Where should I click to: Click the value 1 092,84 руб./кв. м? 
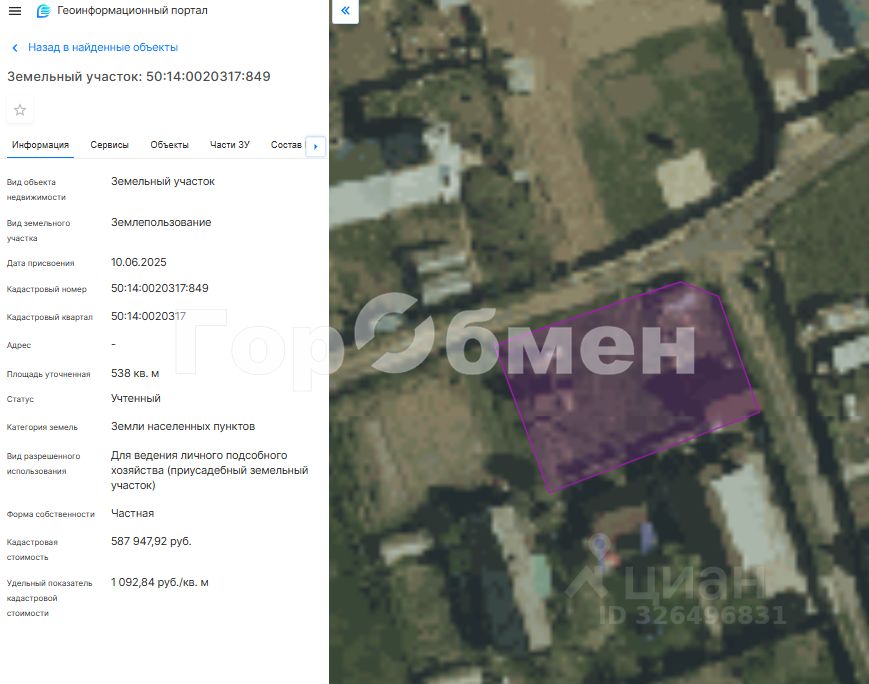(160, 583)
